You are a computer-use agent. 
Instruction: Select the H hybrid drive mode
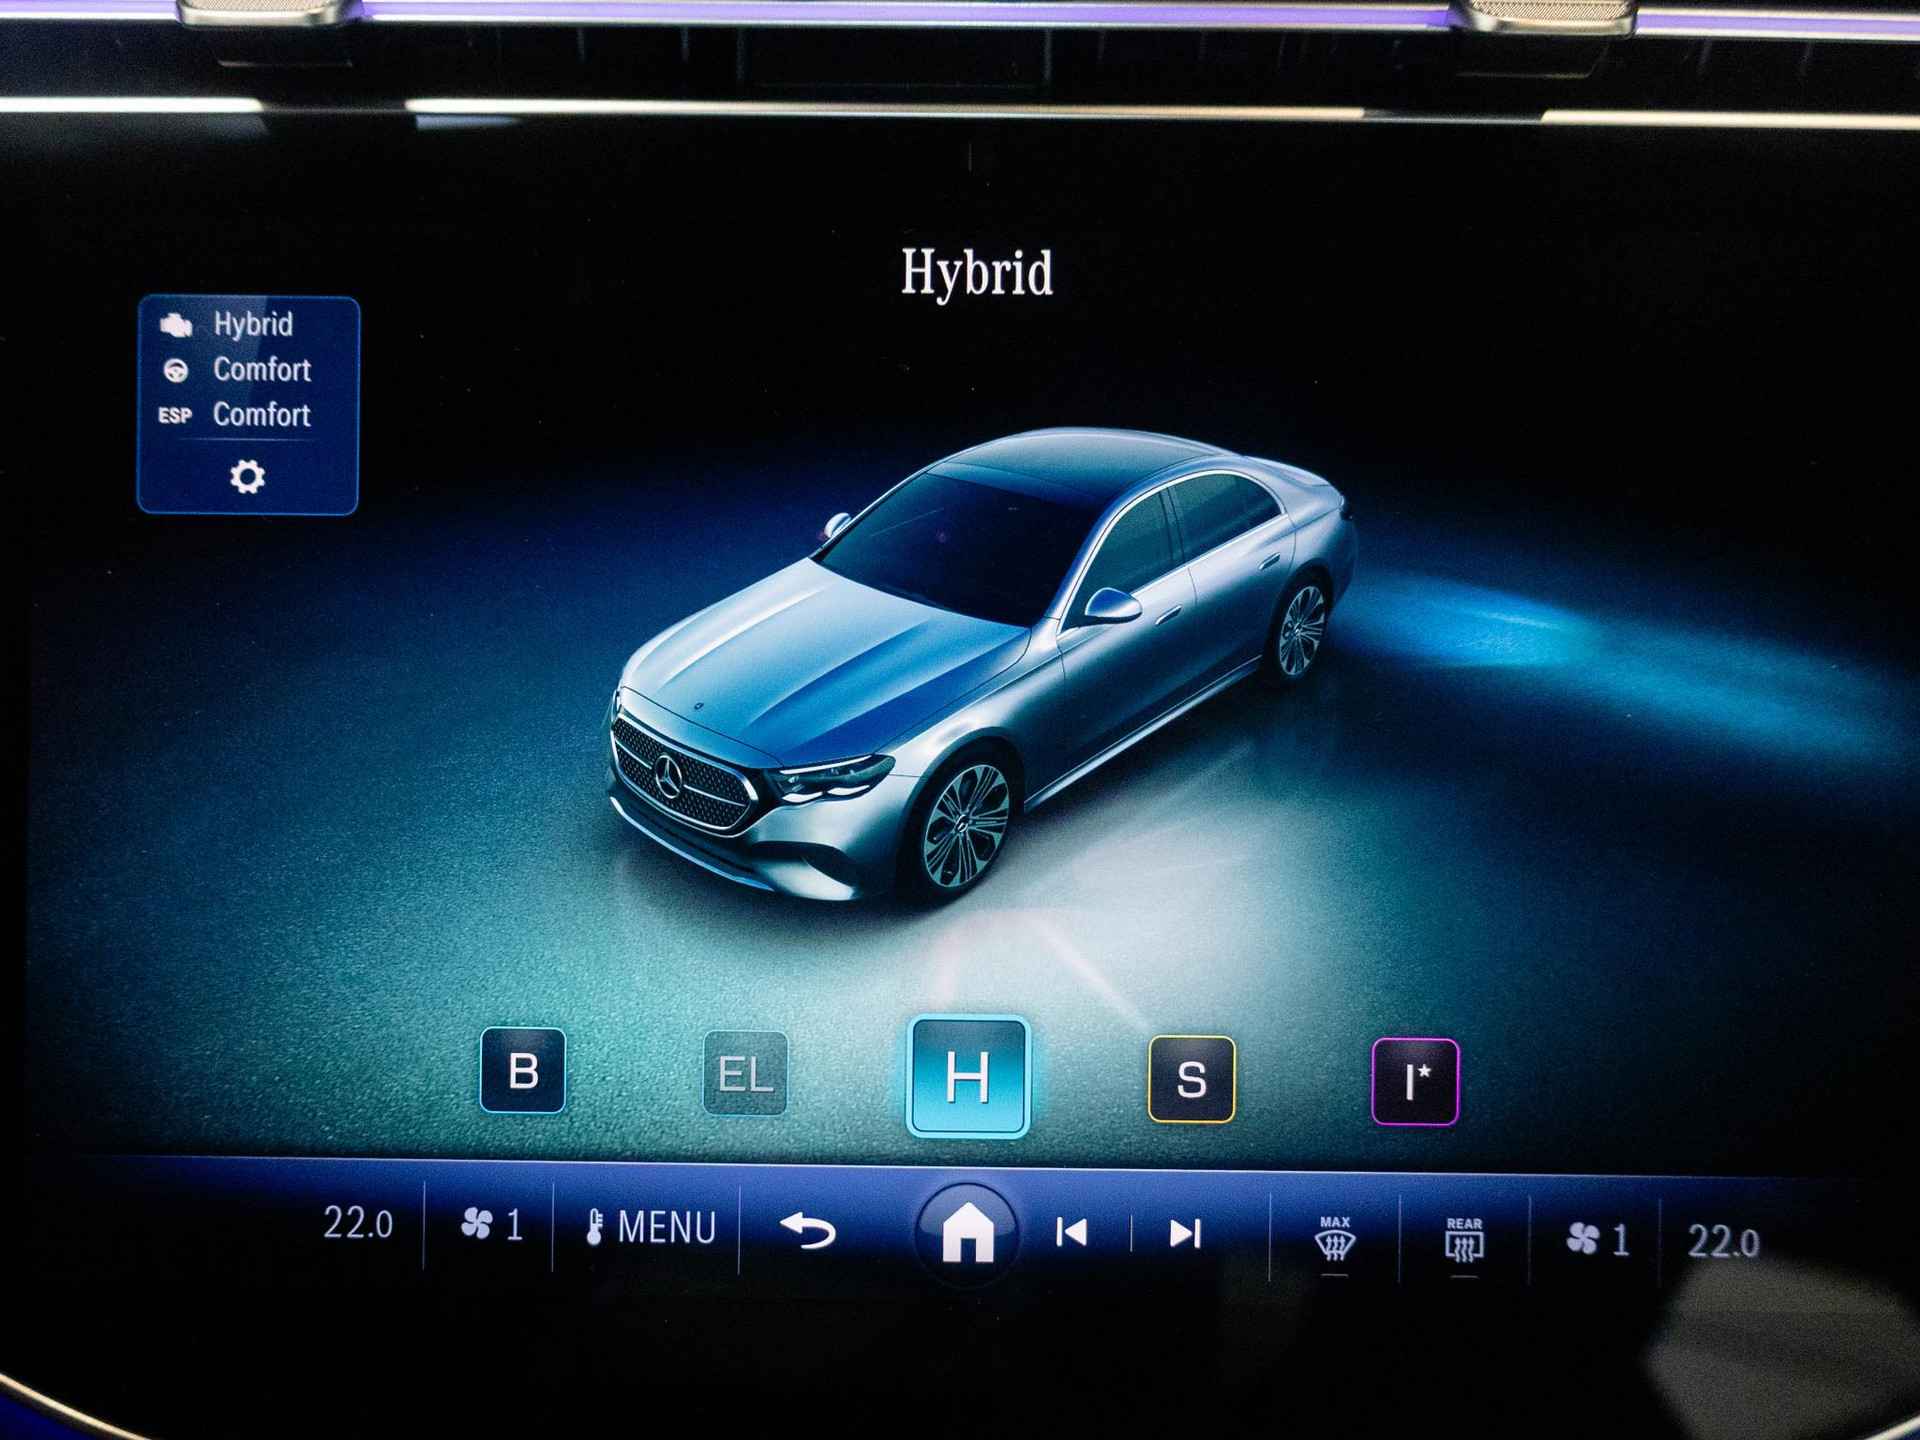(967, 1077)
